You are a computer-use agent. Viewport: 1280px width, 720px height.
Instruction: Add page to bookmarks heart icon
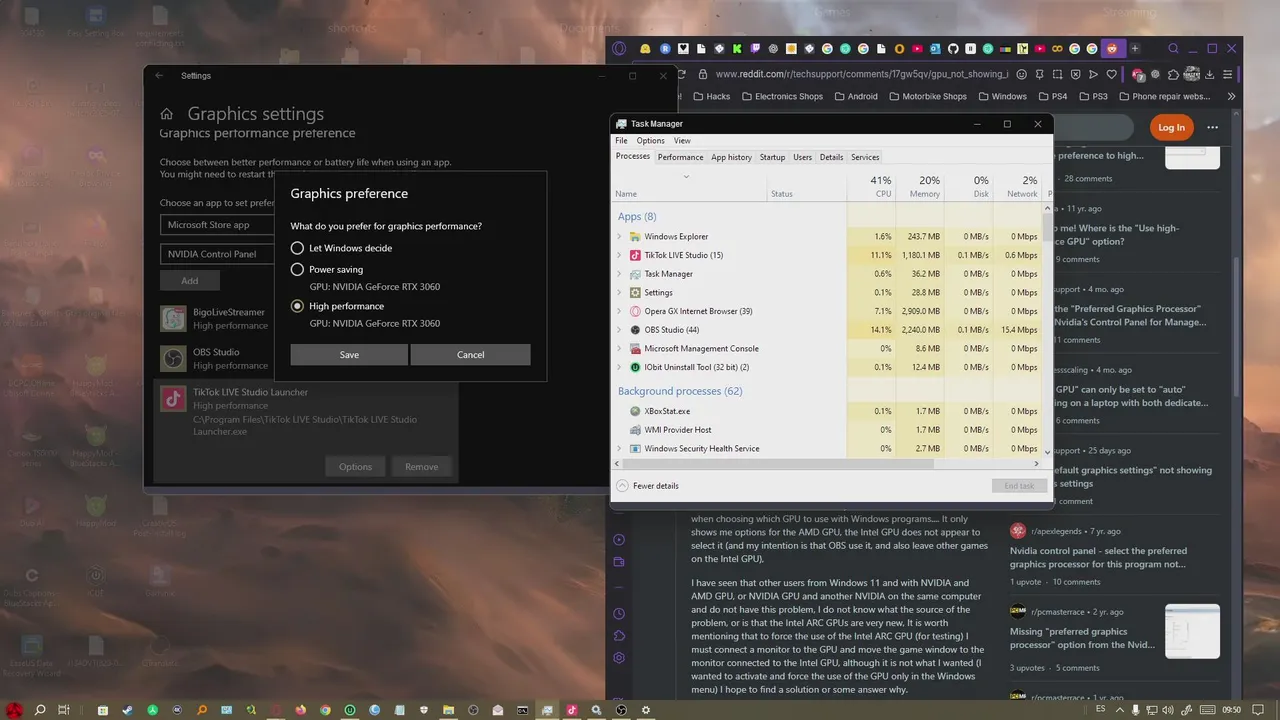click(1112, 74)
